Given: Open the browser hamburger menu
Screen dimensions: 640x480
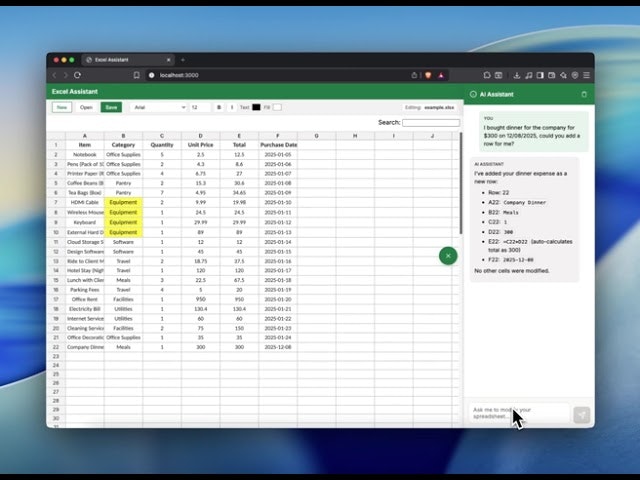Looking at the screenshot, I should 586,75.
